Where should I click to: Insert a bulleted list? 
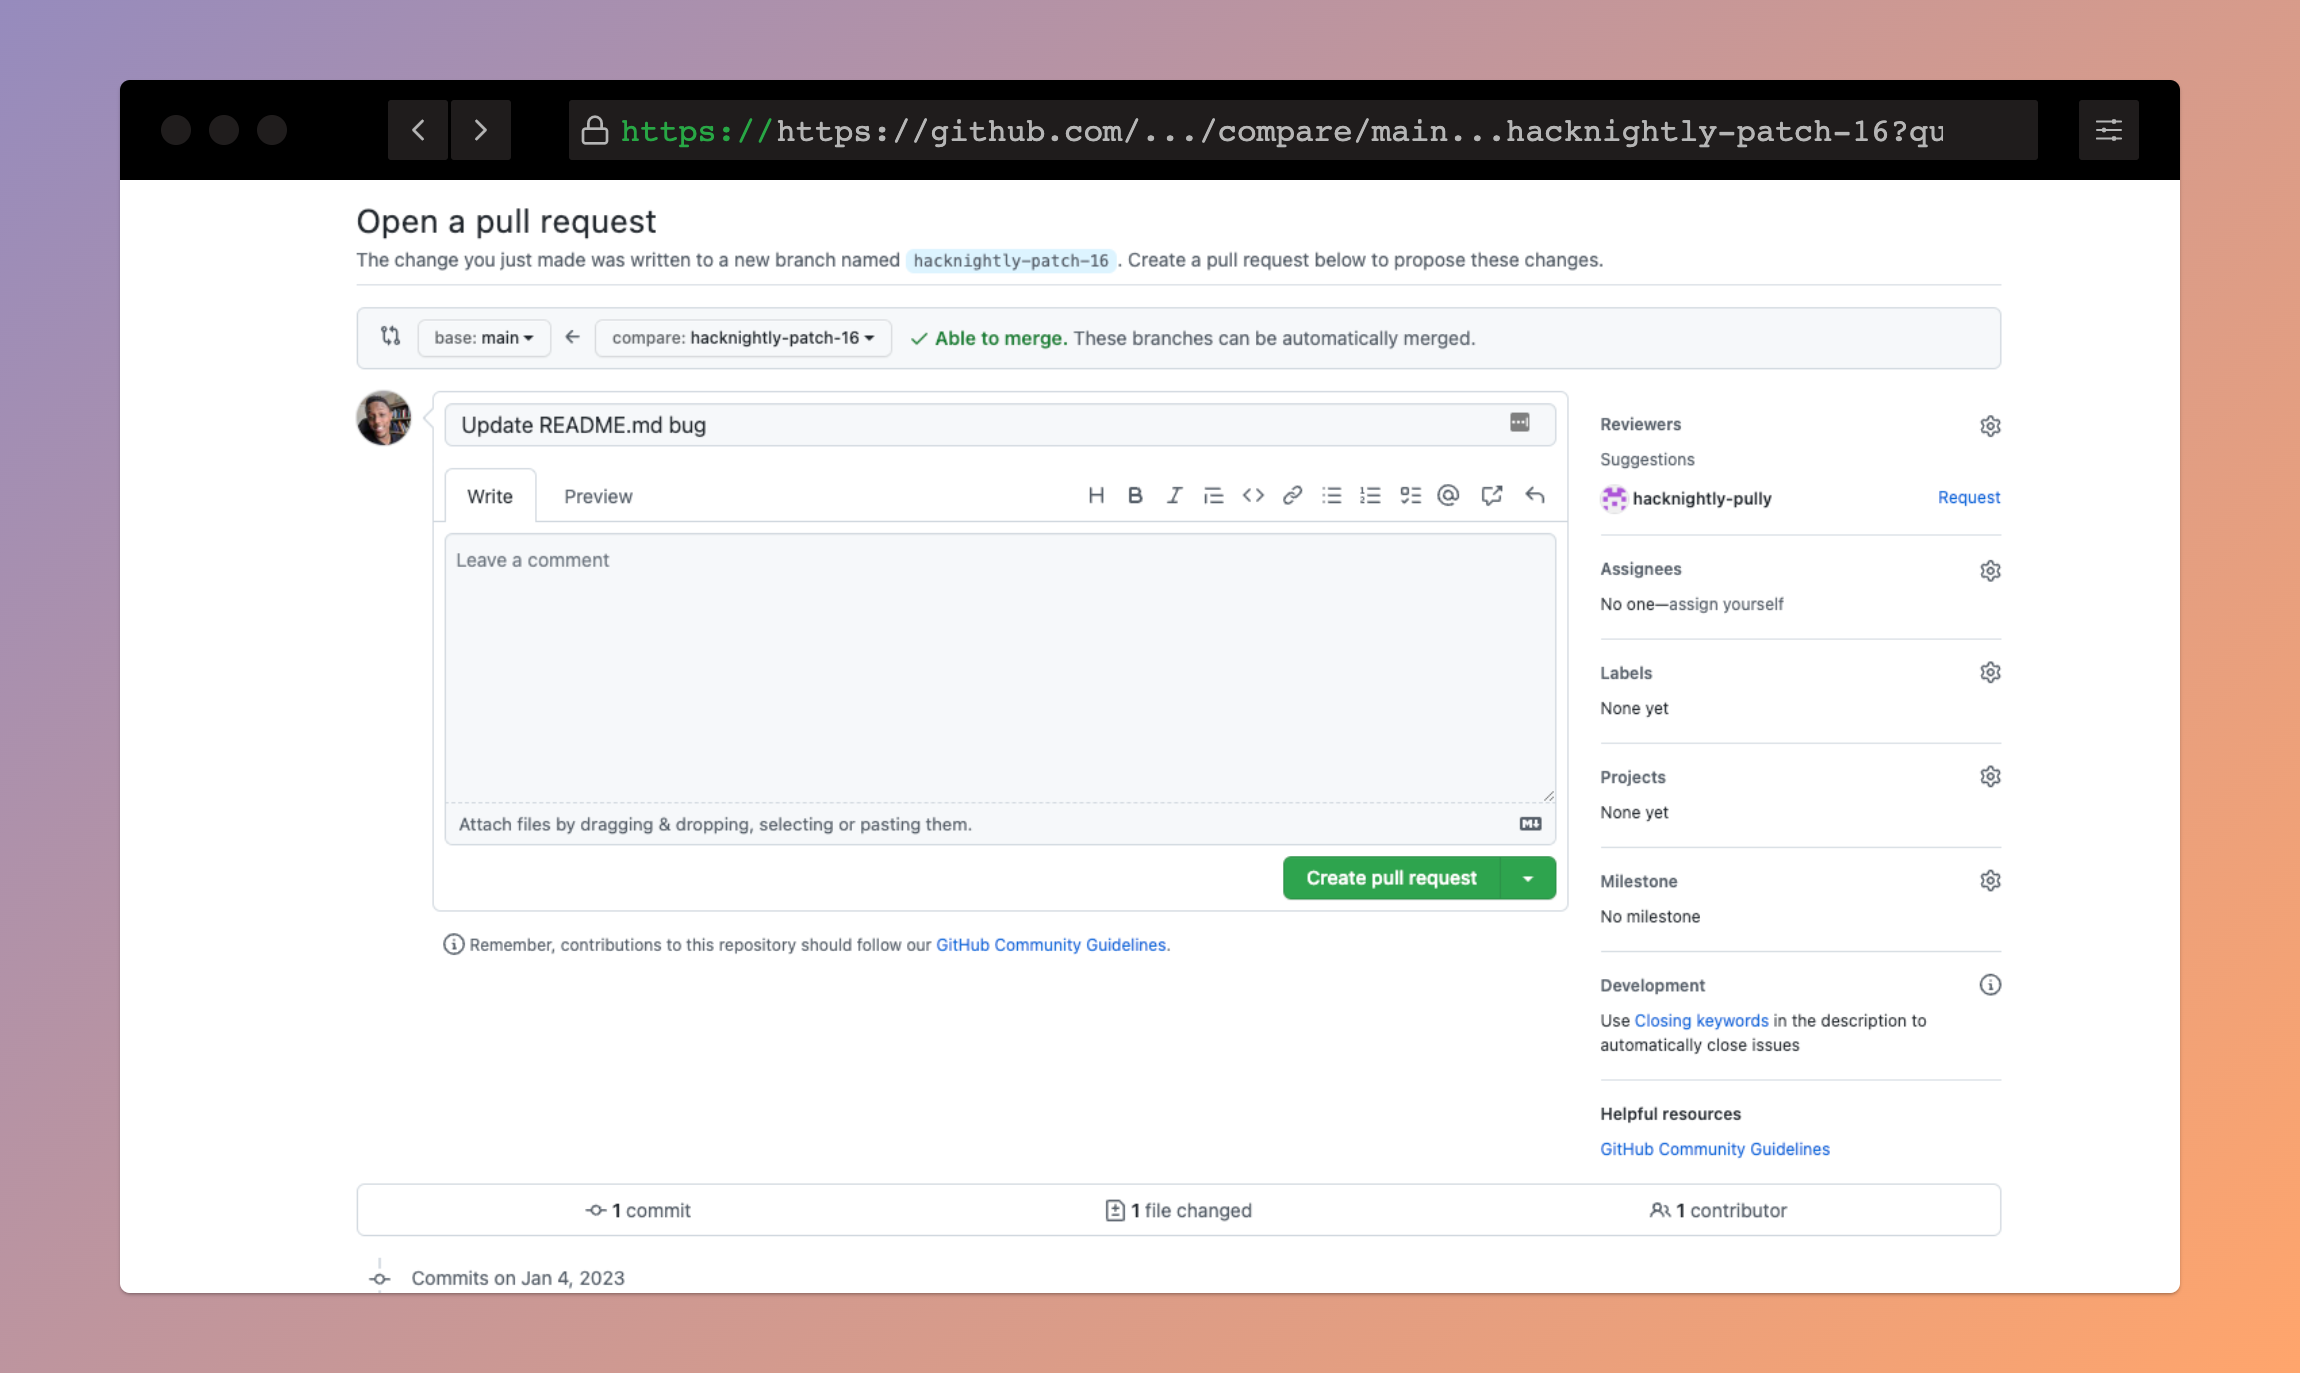[x=1331, y=495]
